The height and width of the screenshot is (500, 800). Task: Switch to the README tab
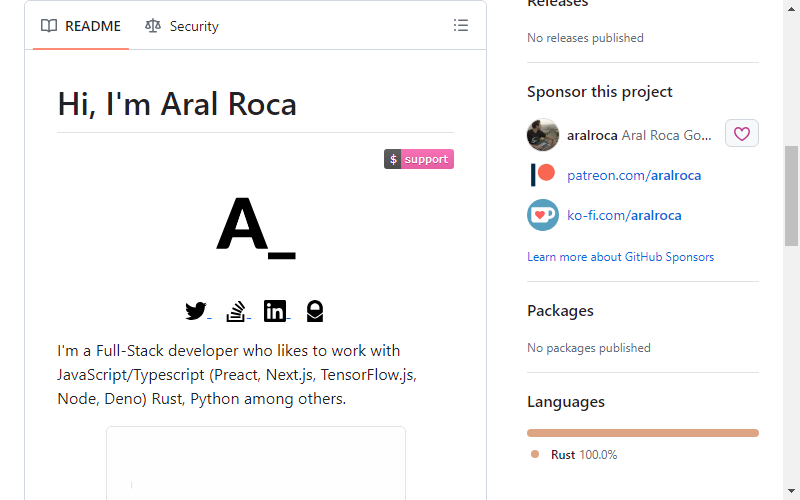[x=81, y=26]
